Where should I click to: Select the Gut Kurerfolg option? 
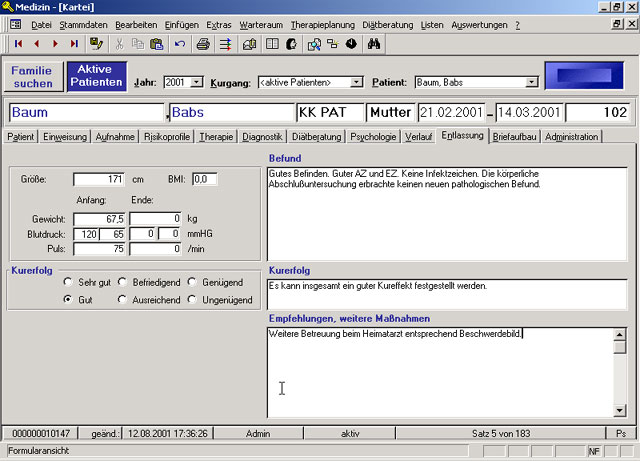pos(68,300)
